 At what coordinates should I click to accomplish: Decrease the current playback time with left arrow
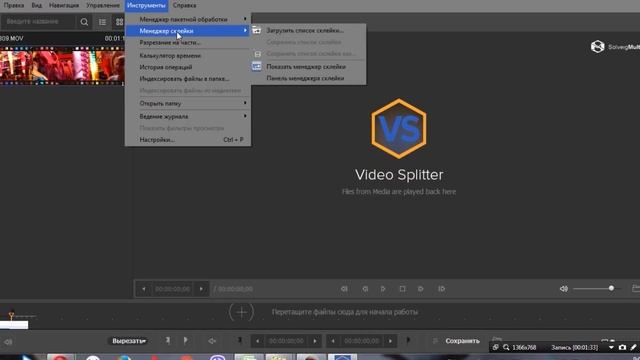pyautogui.click(x=144, y=289)
